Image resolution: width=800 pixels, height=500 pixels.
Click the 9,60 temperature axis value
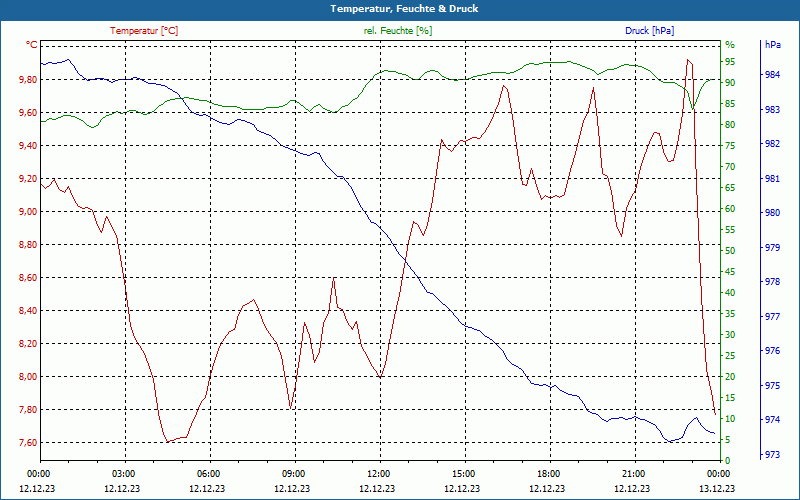click(28, 113)
